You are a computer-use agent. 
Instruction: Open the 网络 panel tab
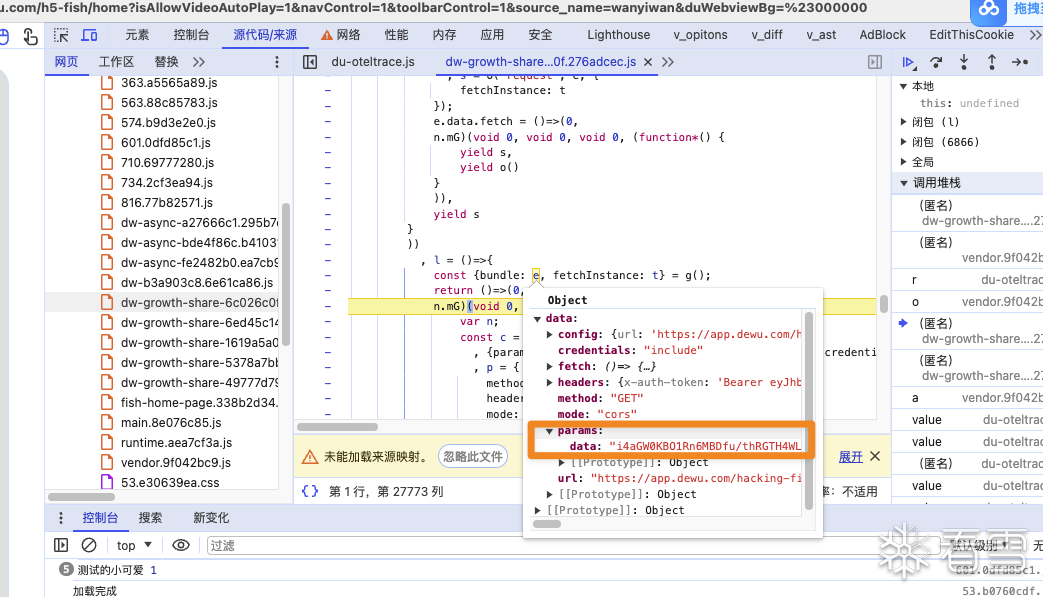[x=341, y=35]
